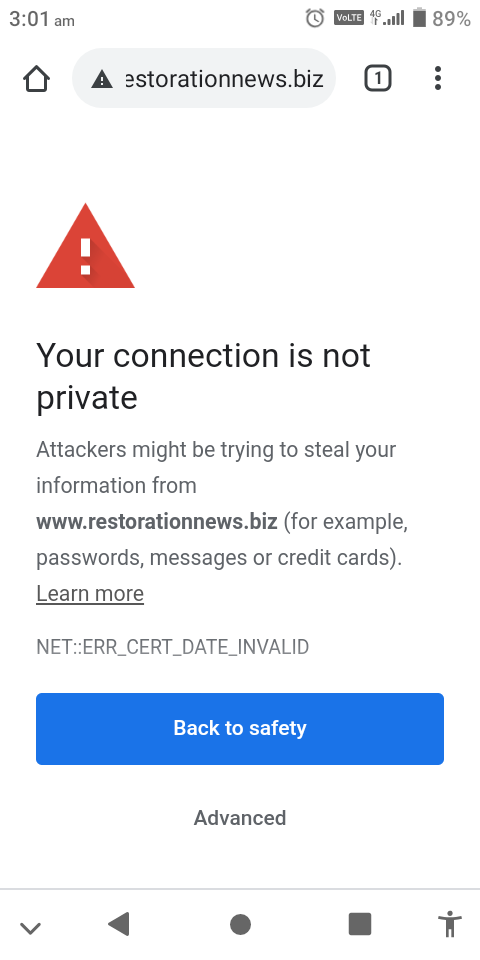Tap the 4G signal strength icon

(387, 17)
